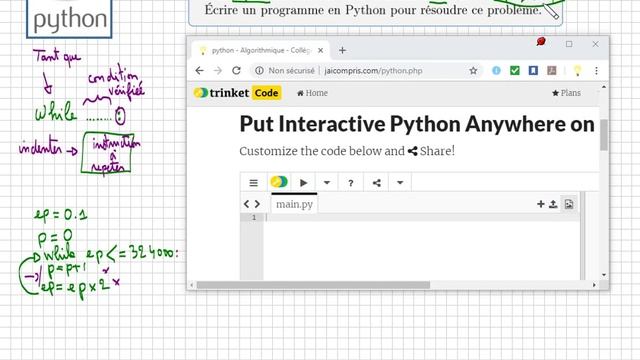
Task: Click the yellow lightbulb extension icon
Action: tap(577, 71)
